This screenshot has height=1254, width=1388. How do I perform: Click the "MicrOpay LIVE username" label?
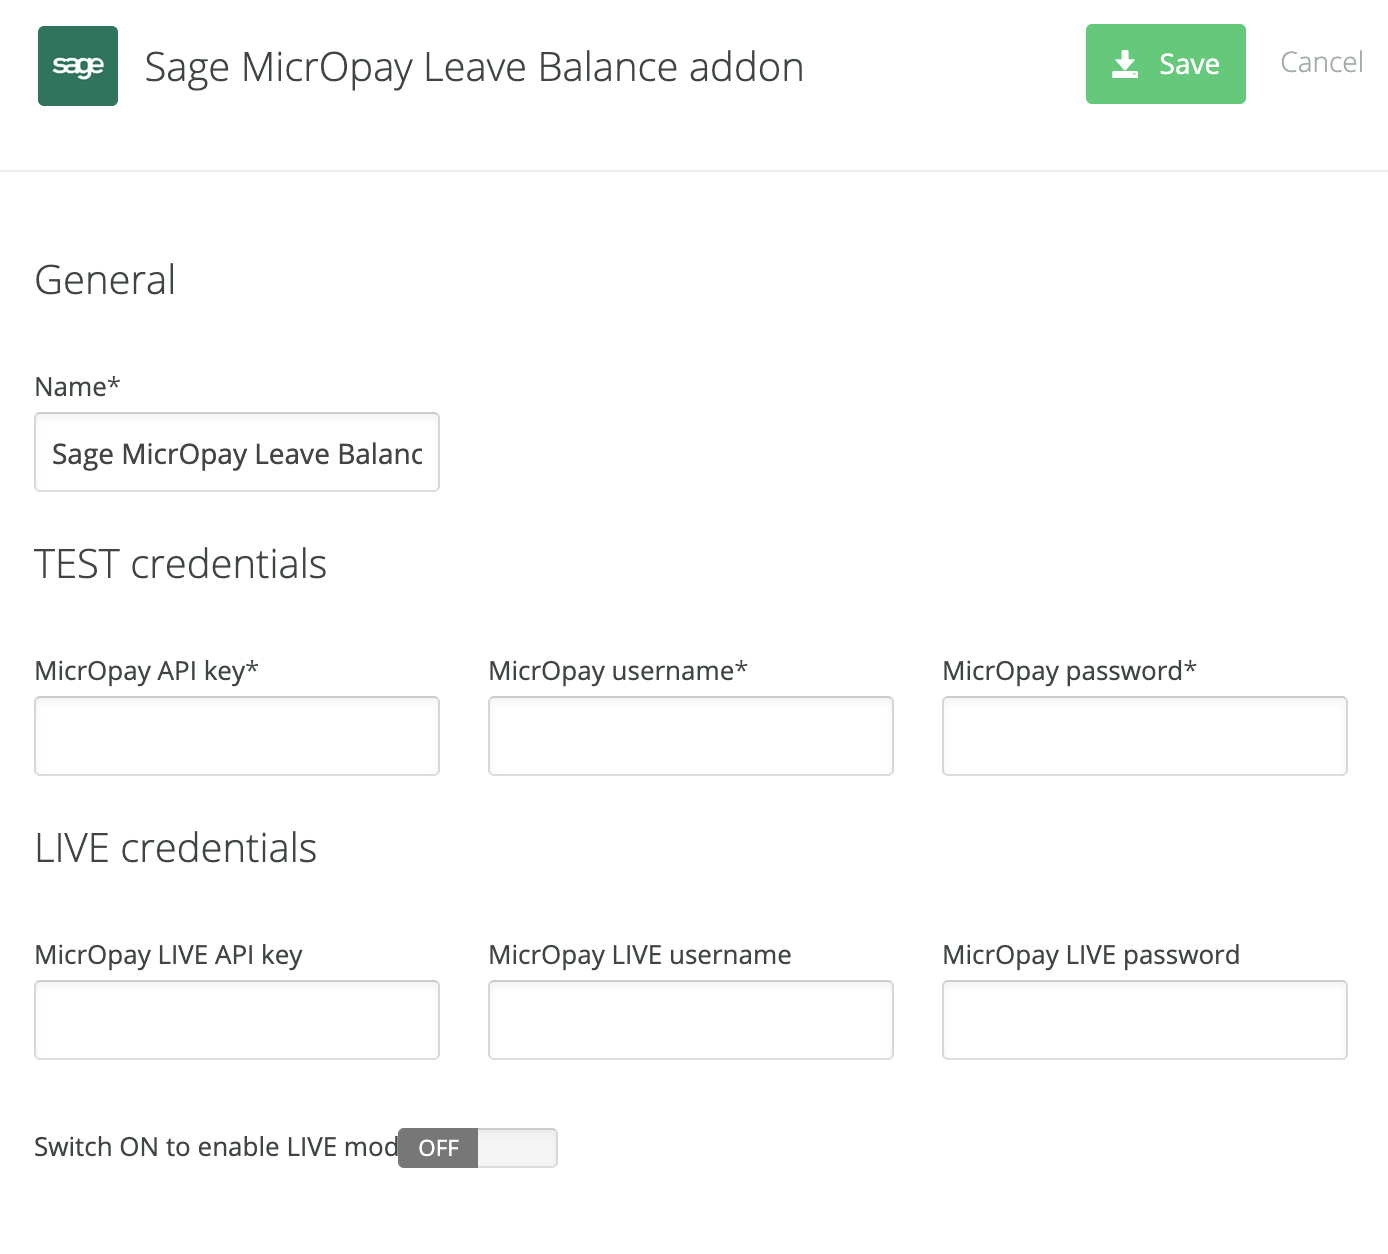tap(640, 954)
